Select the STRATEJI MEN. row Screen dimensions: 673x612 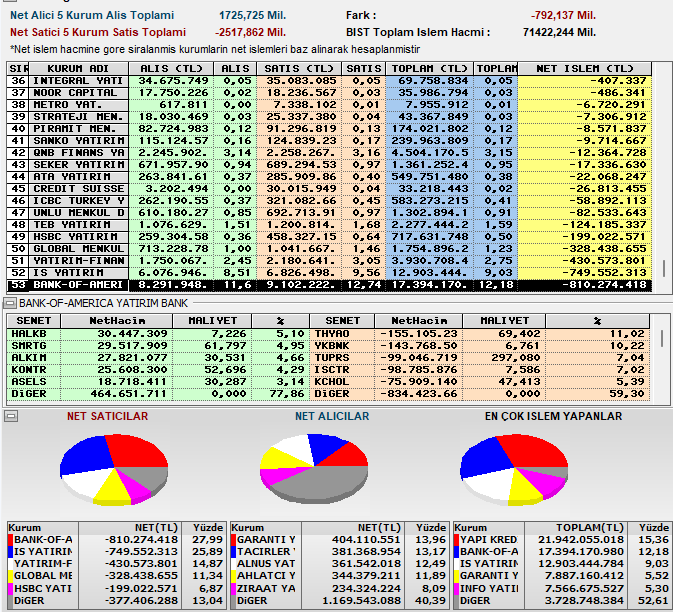[329, 117]
